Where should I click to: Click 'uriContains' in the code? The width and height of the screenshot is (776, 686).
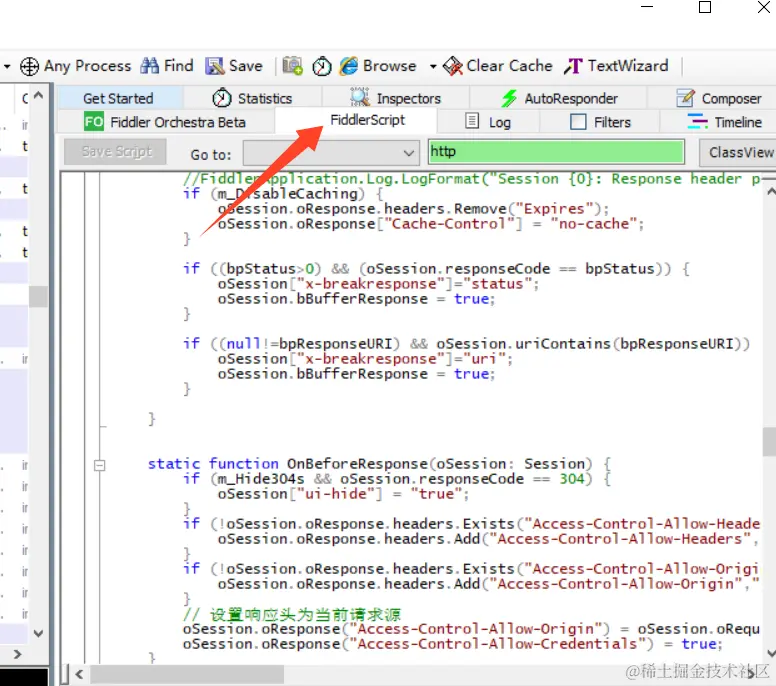point(563,343)
